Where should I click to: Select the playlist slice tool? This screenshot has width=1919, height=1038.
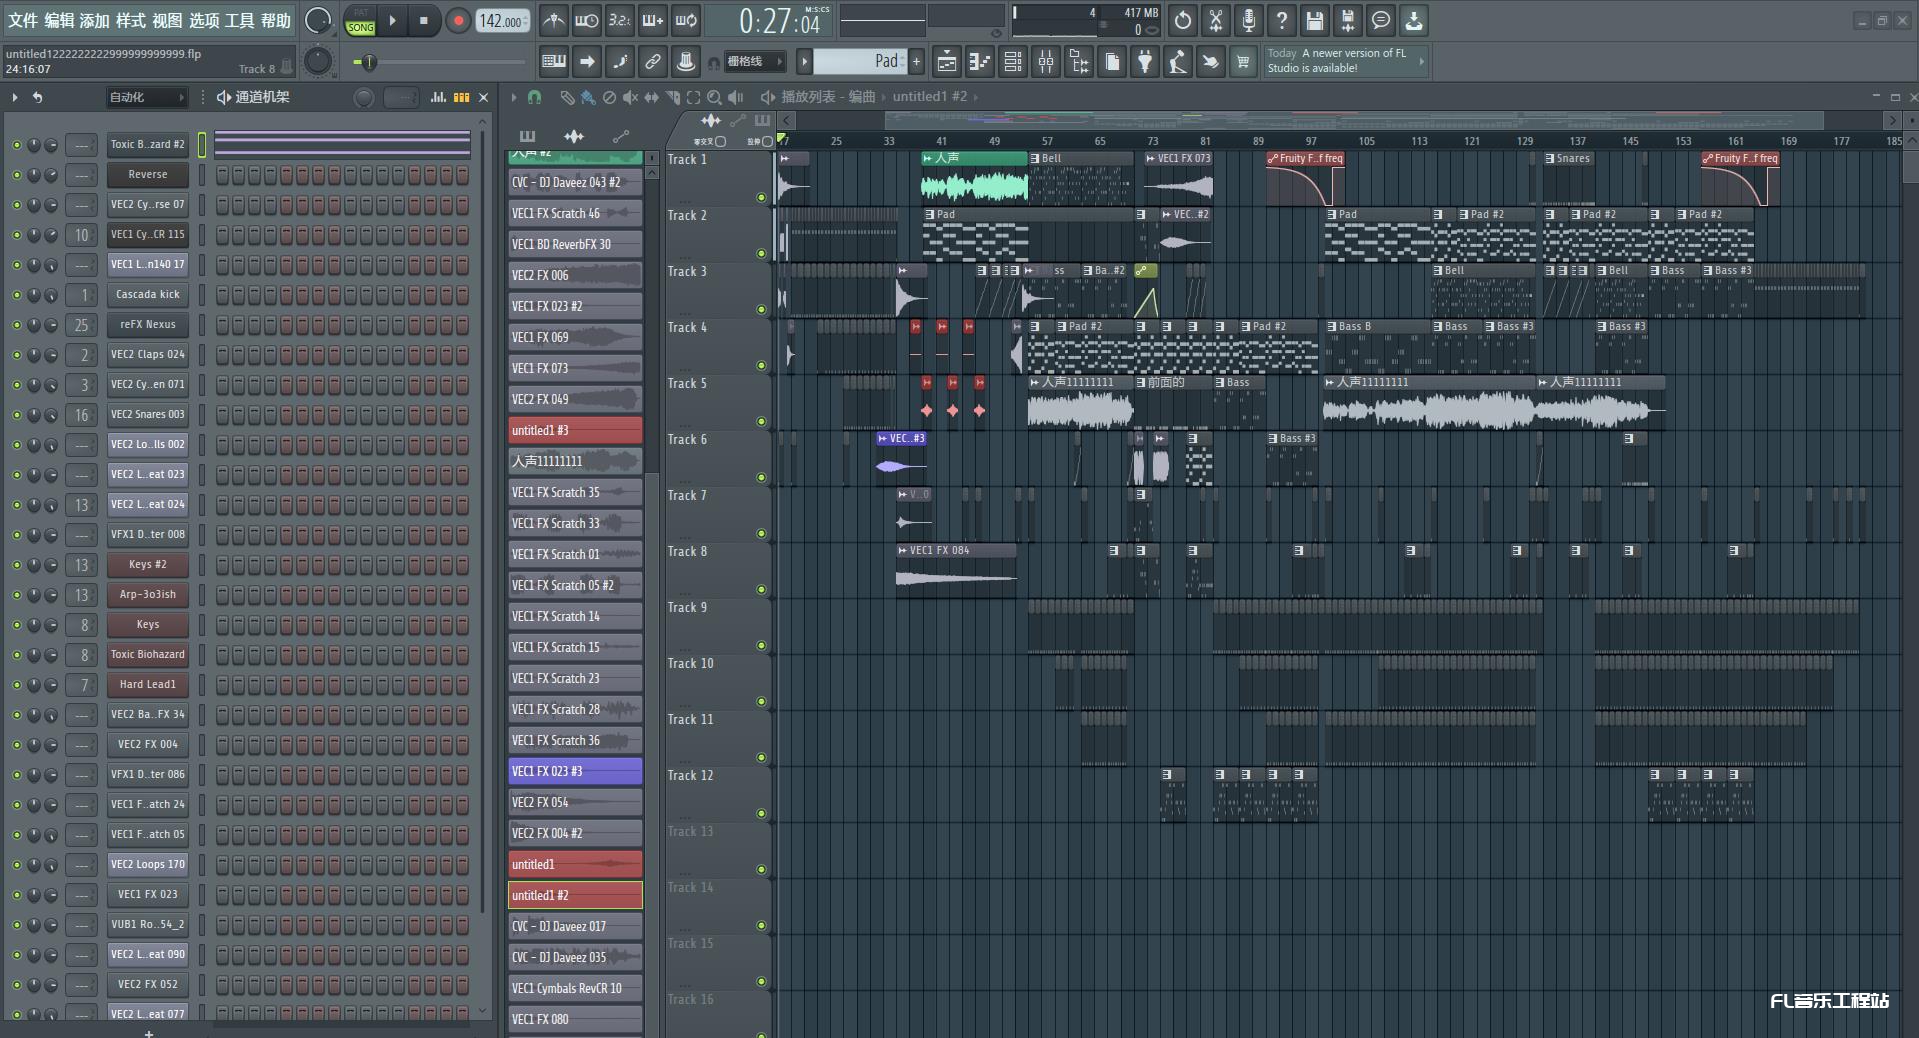coord(672,97)
